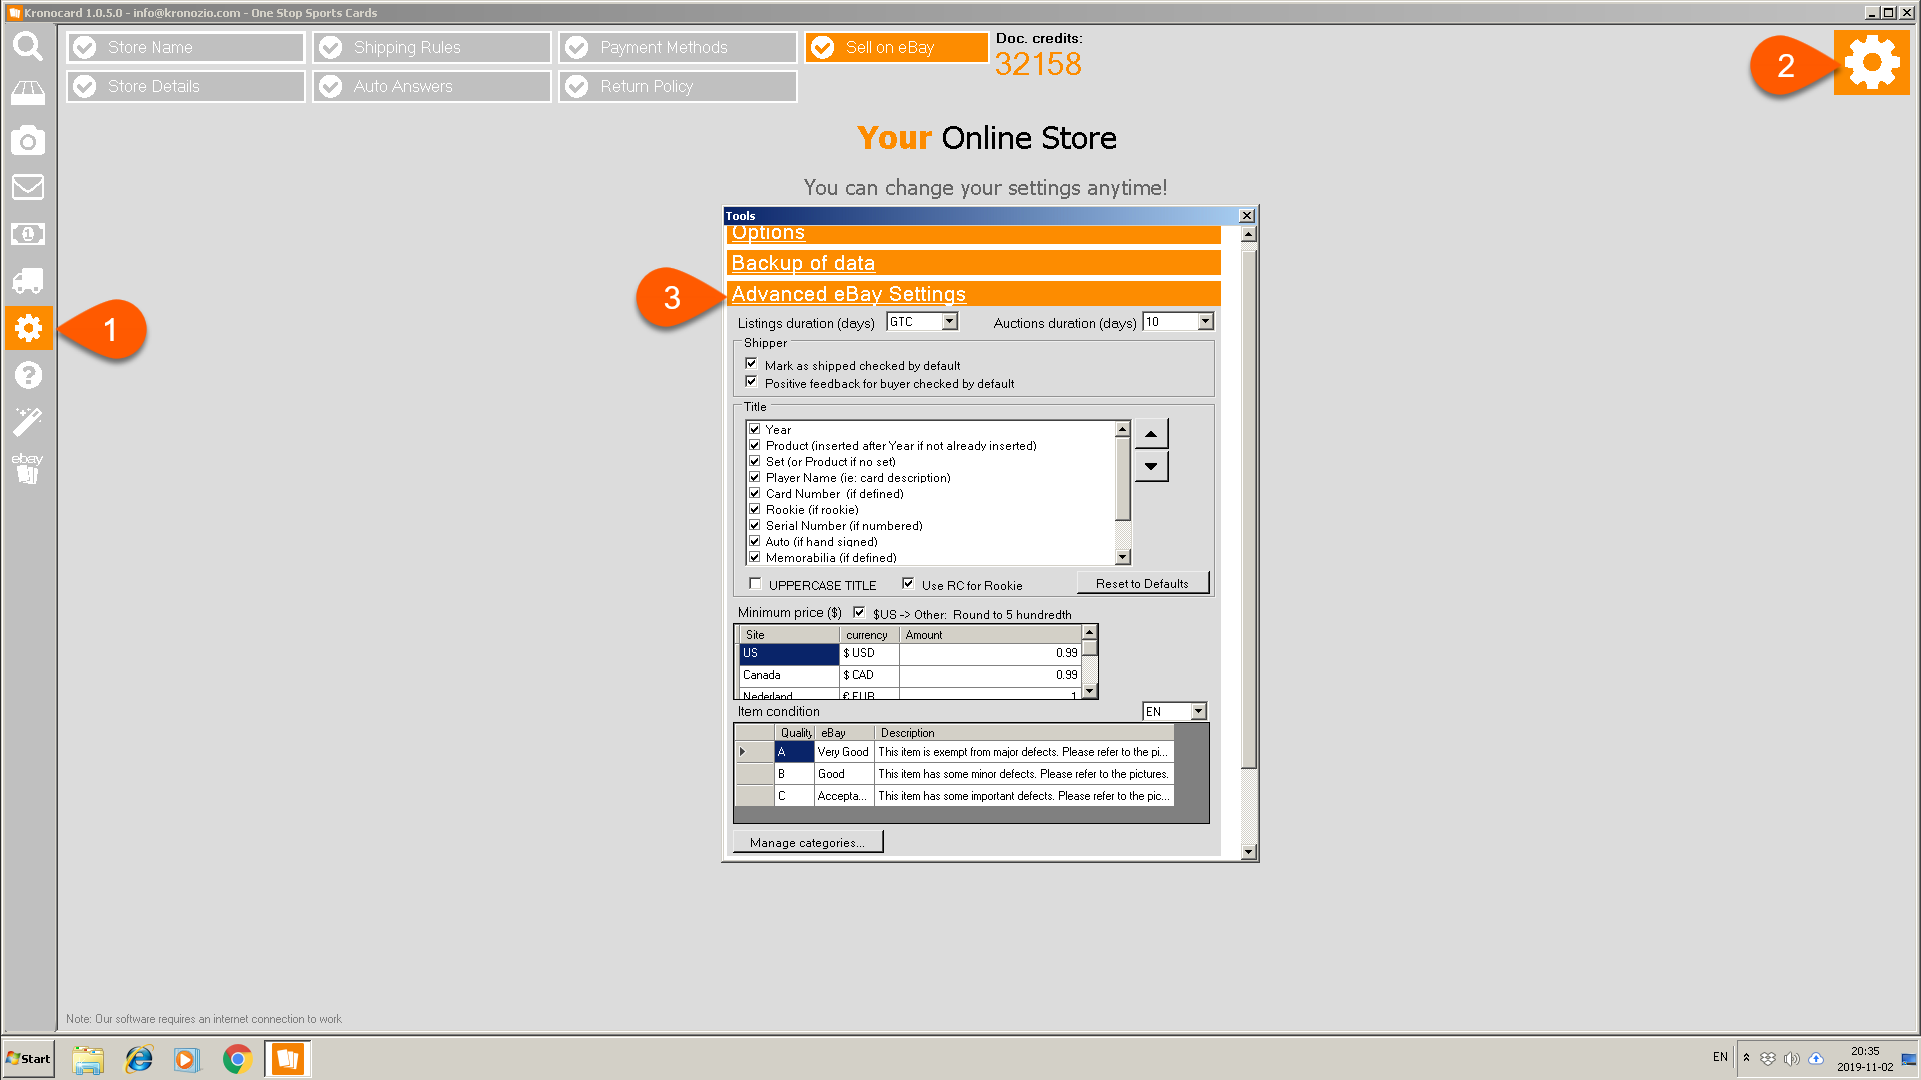Screen dimensions: 1921x1080
Task: Toggle the Use RC for Rookie checkbox
Action: point(908,584)
